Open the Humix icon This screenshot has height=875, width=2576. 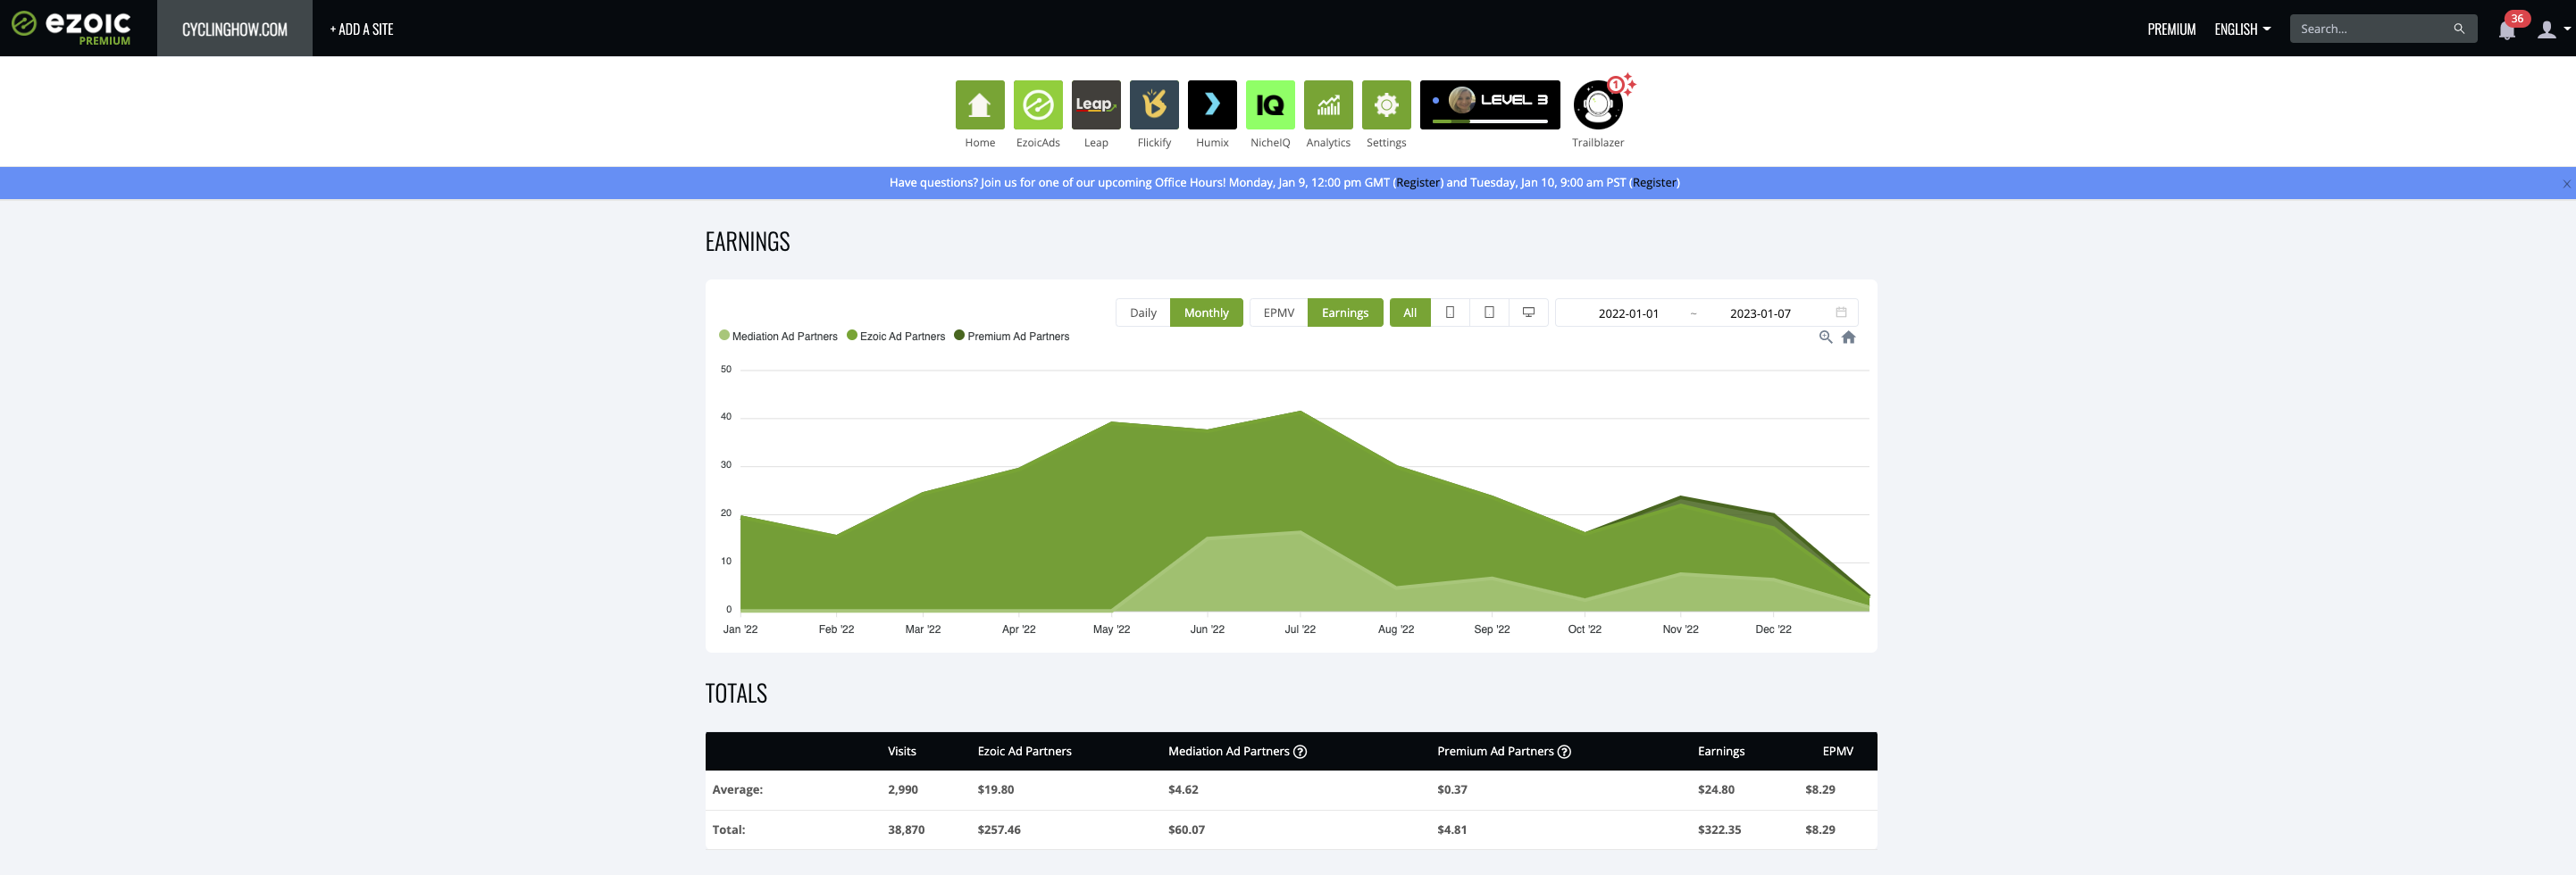[1211, 105]
